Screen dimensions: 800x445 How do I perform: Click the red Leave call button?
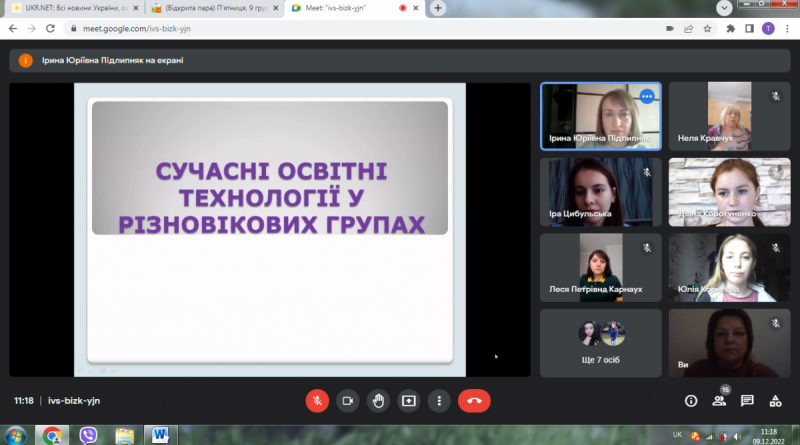(x=474, y=401)
